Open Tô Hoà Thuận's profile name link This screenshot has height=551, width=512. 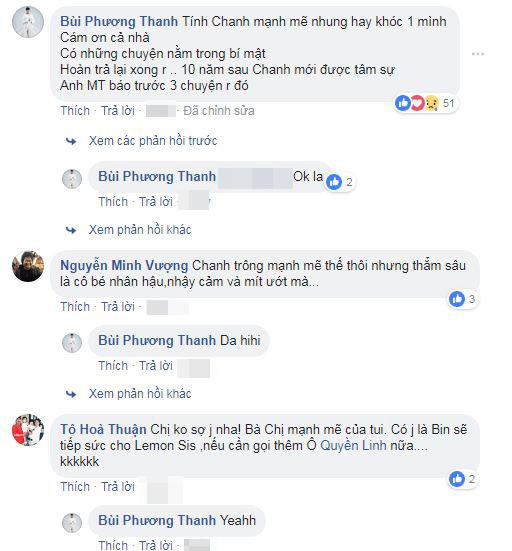click(103, 429)
